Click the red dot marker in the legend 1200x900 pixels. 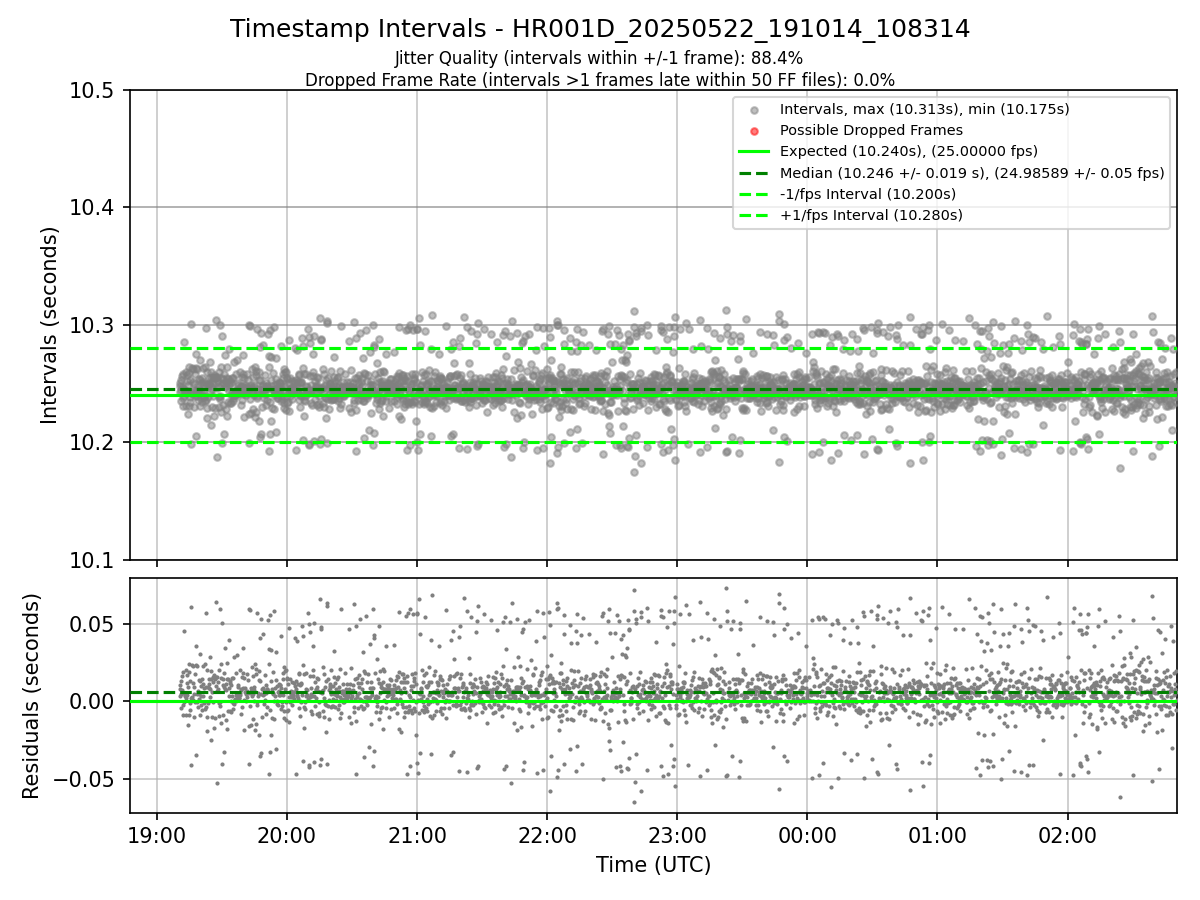[755, 131]
